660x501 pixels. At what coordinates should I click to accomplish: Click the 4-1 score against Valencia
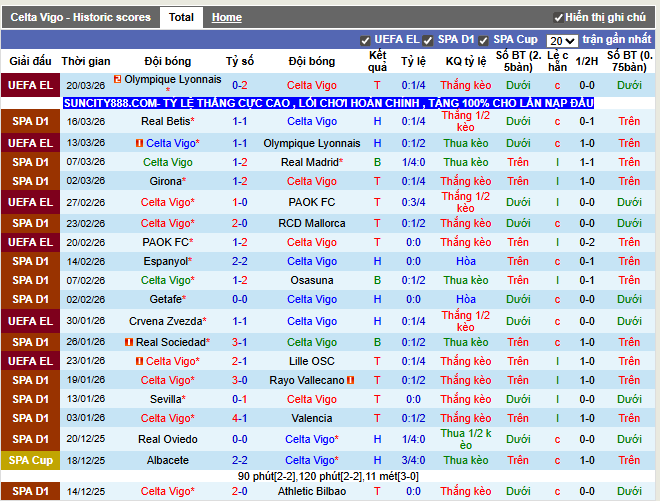point(240,418)
